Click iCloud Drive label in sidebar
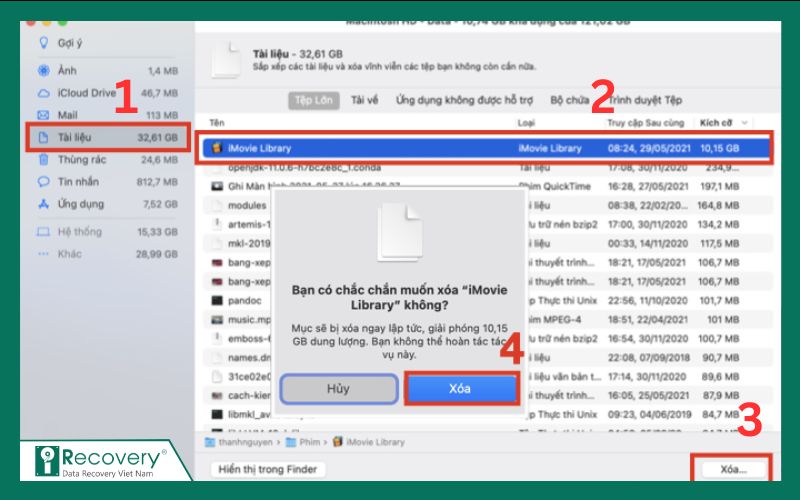This screenshot has width=800, height=500. 87,93
